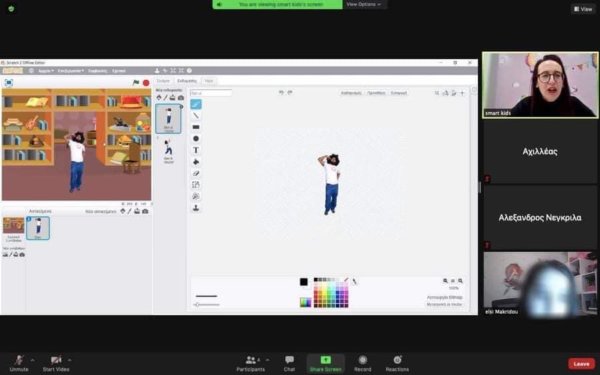Screen dimensions: 600x375
Task: Select the Text (T) tool
Action: point(196,150)
